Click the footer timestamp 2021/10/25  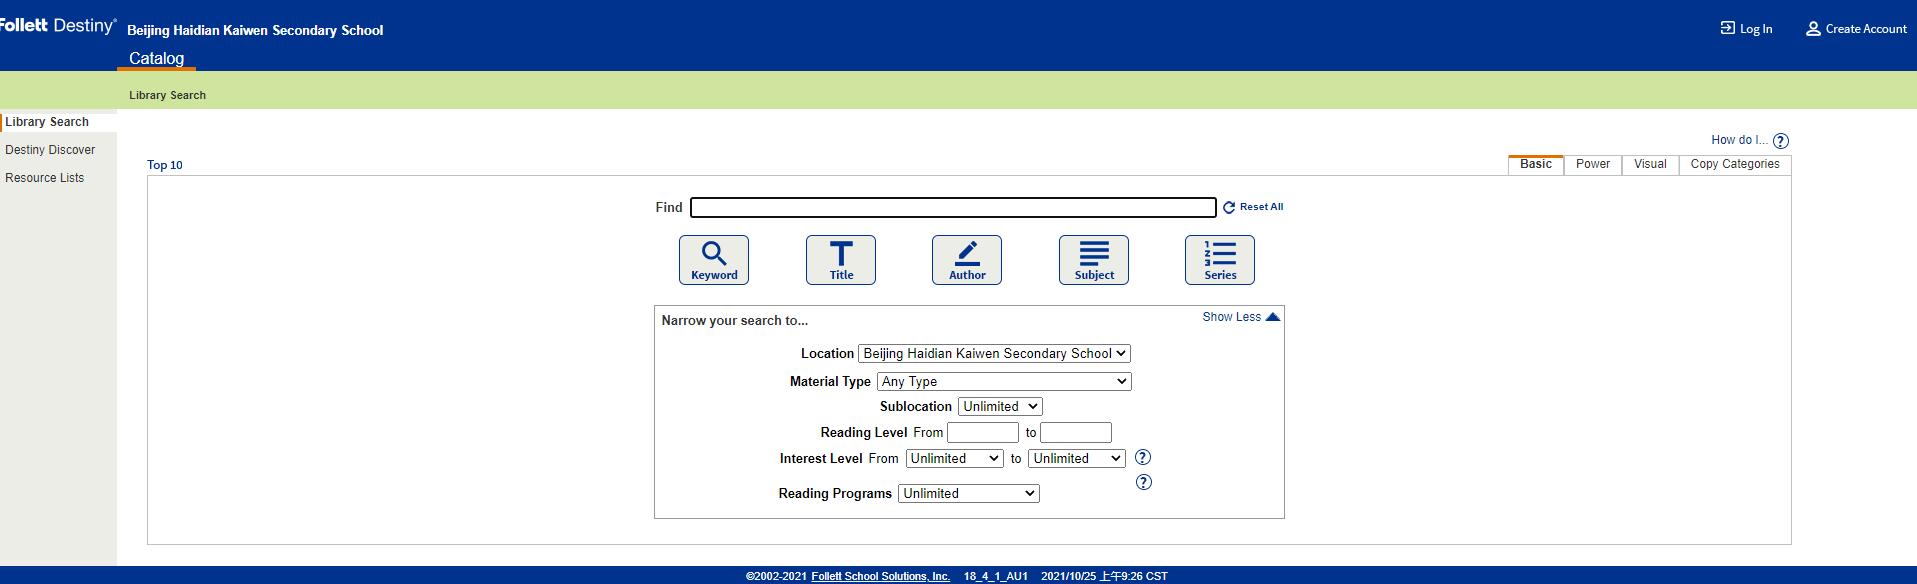(1104, 576)
